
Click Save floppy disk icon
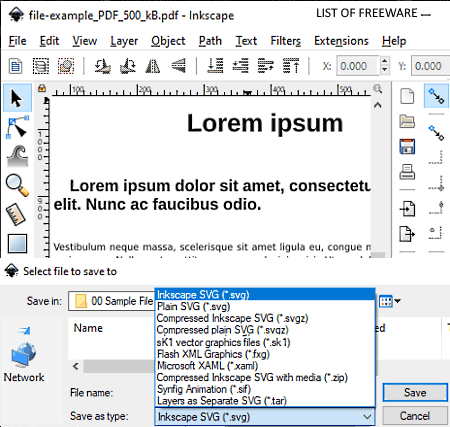click(407, 146)
